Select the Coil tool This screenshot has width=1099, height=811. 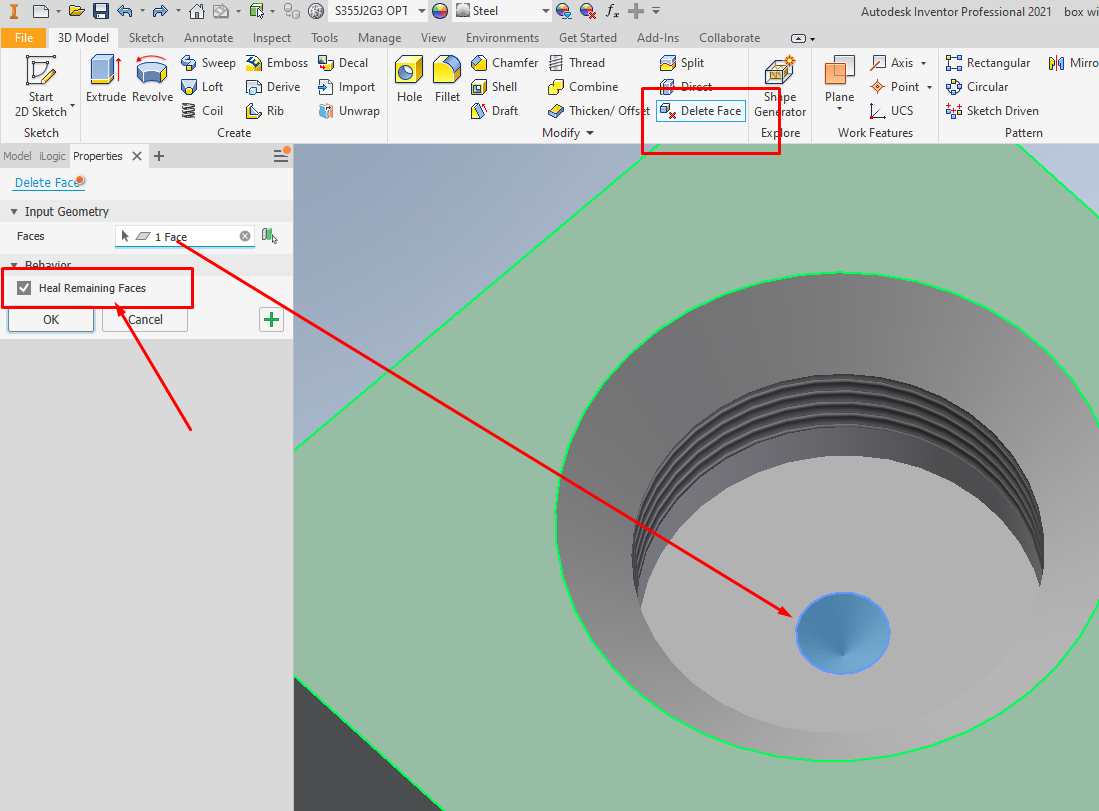(x=202, y=110)
